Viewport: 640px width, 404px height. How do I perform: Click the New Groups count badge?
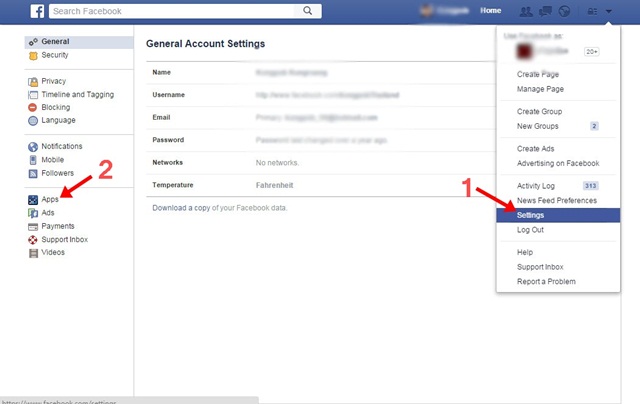[594, 126]
